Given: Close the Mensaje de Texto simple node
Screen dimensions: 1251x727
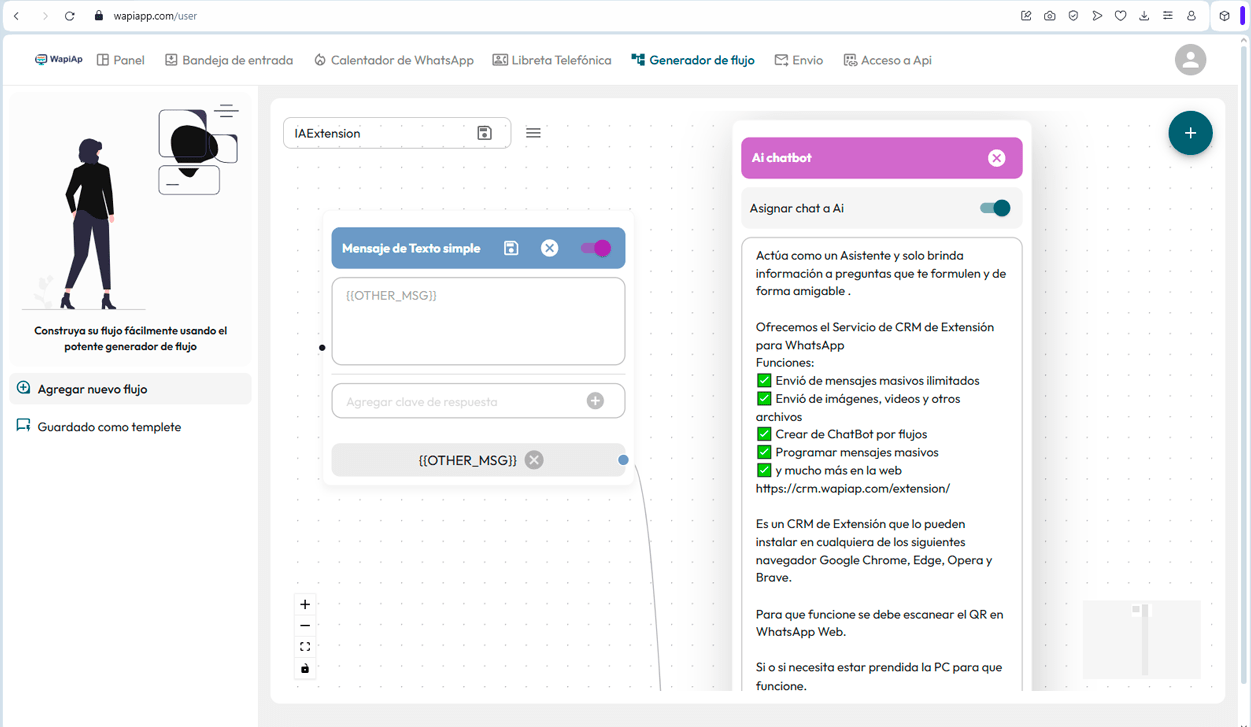Looking at the screenshot, I should (549, 248).
